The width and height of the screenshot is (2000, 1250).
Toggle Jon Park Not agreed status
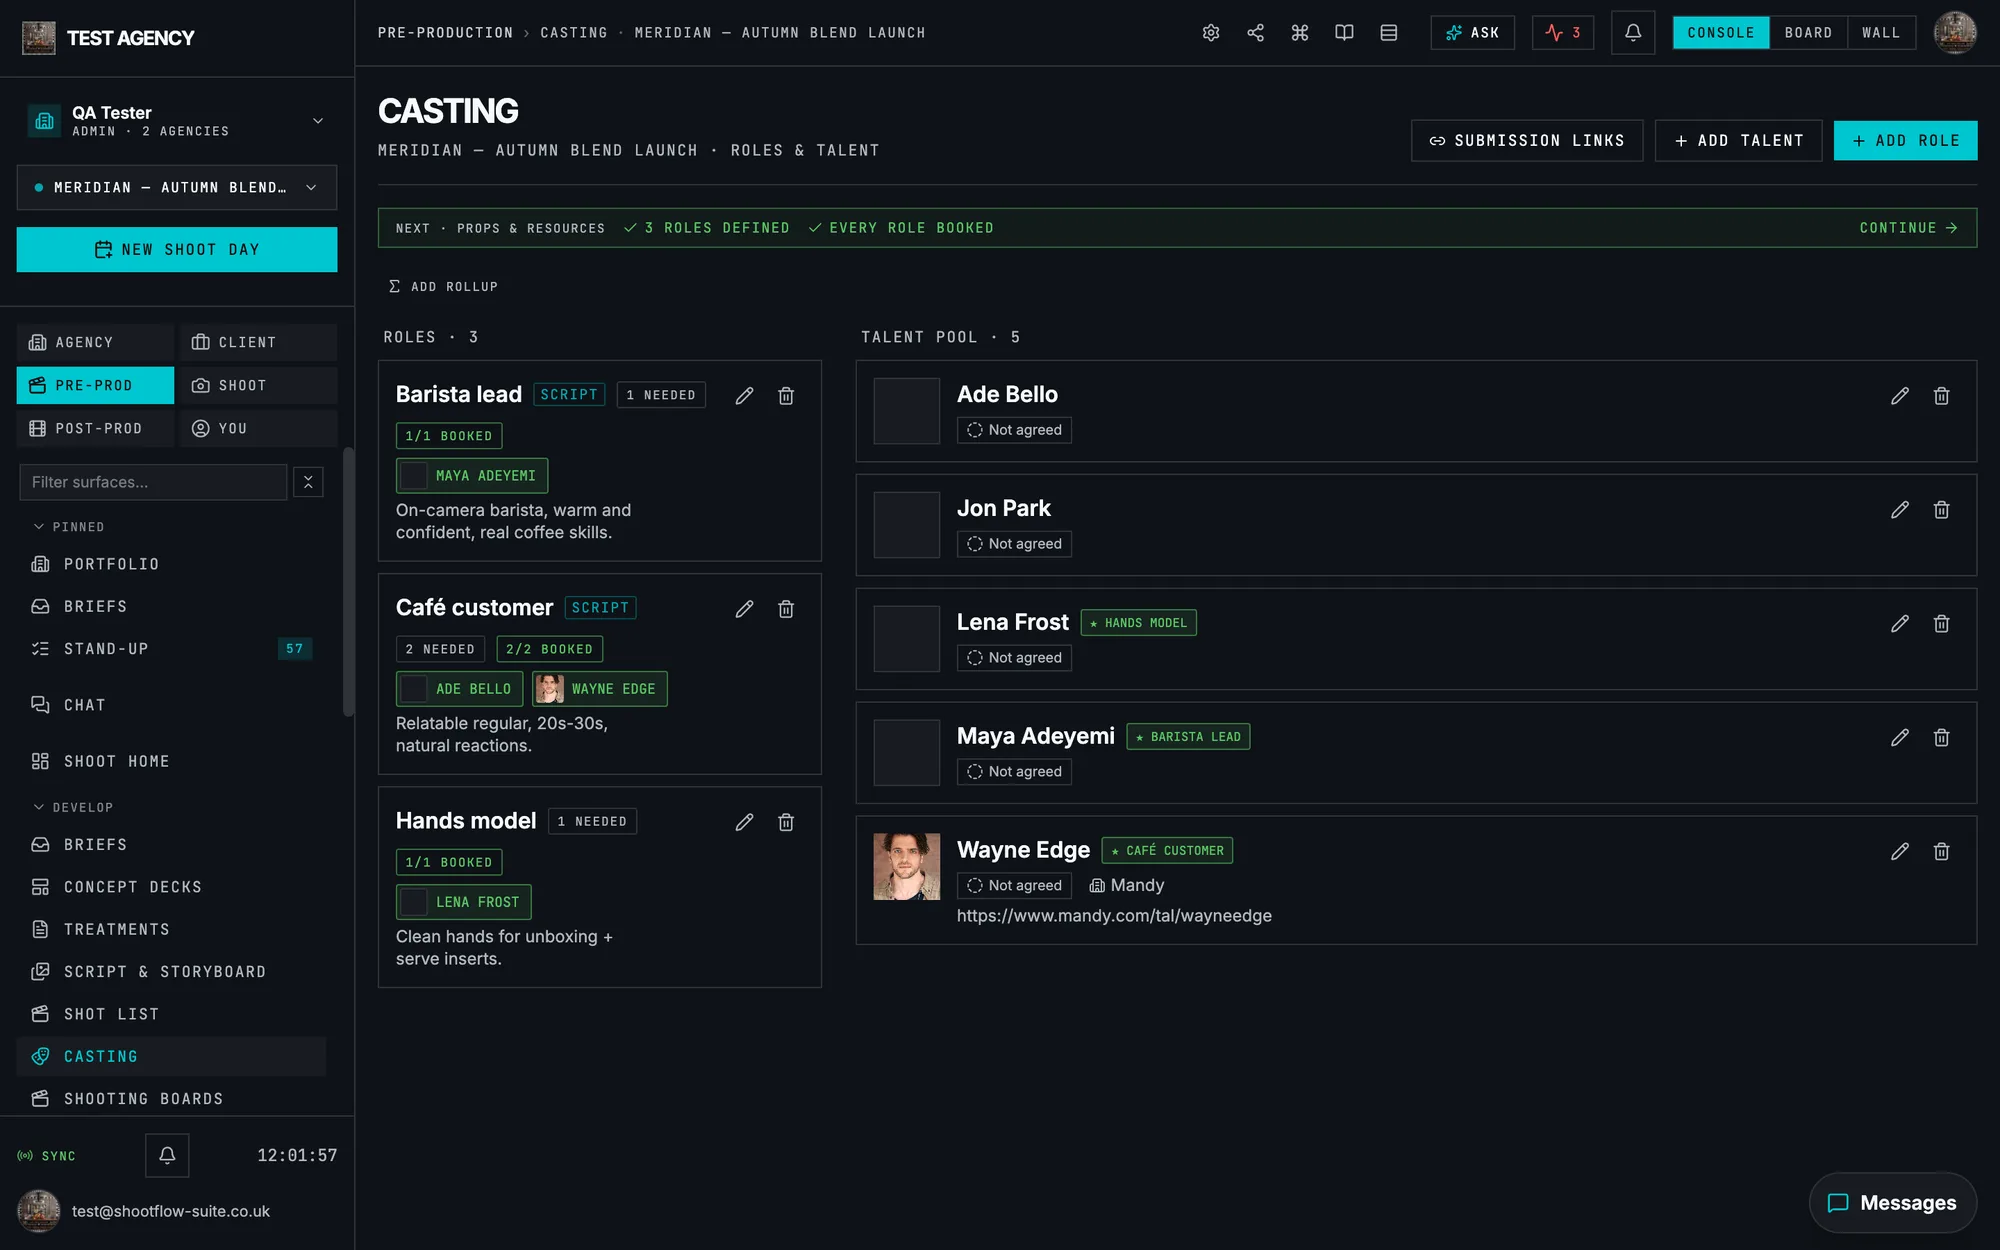point(1014,544)
